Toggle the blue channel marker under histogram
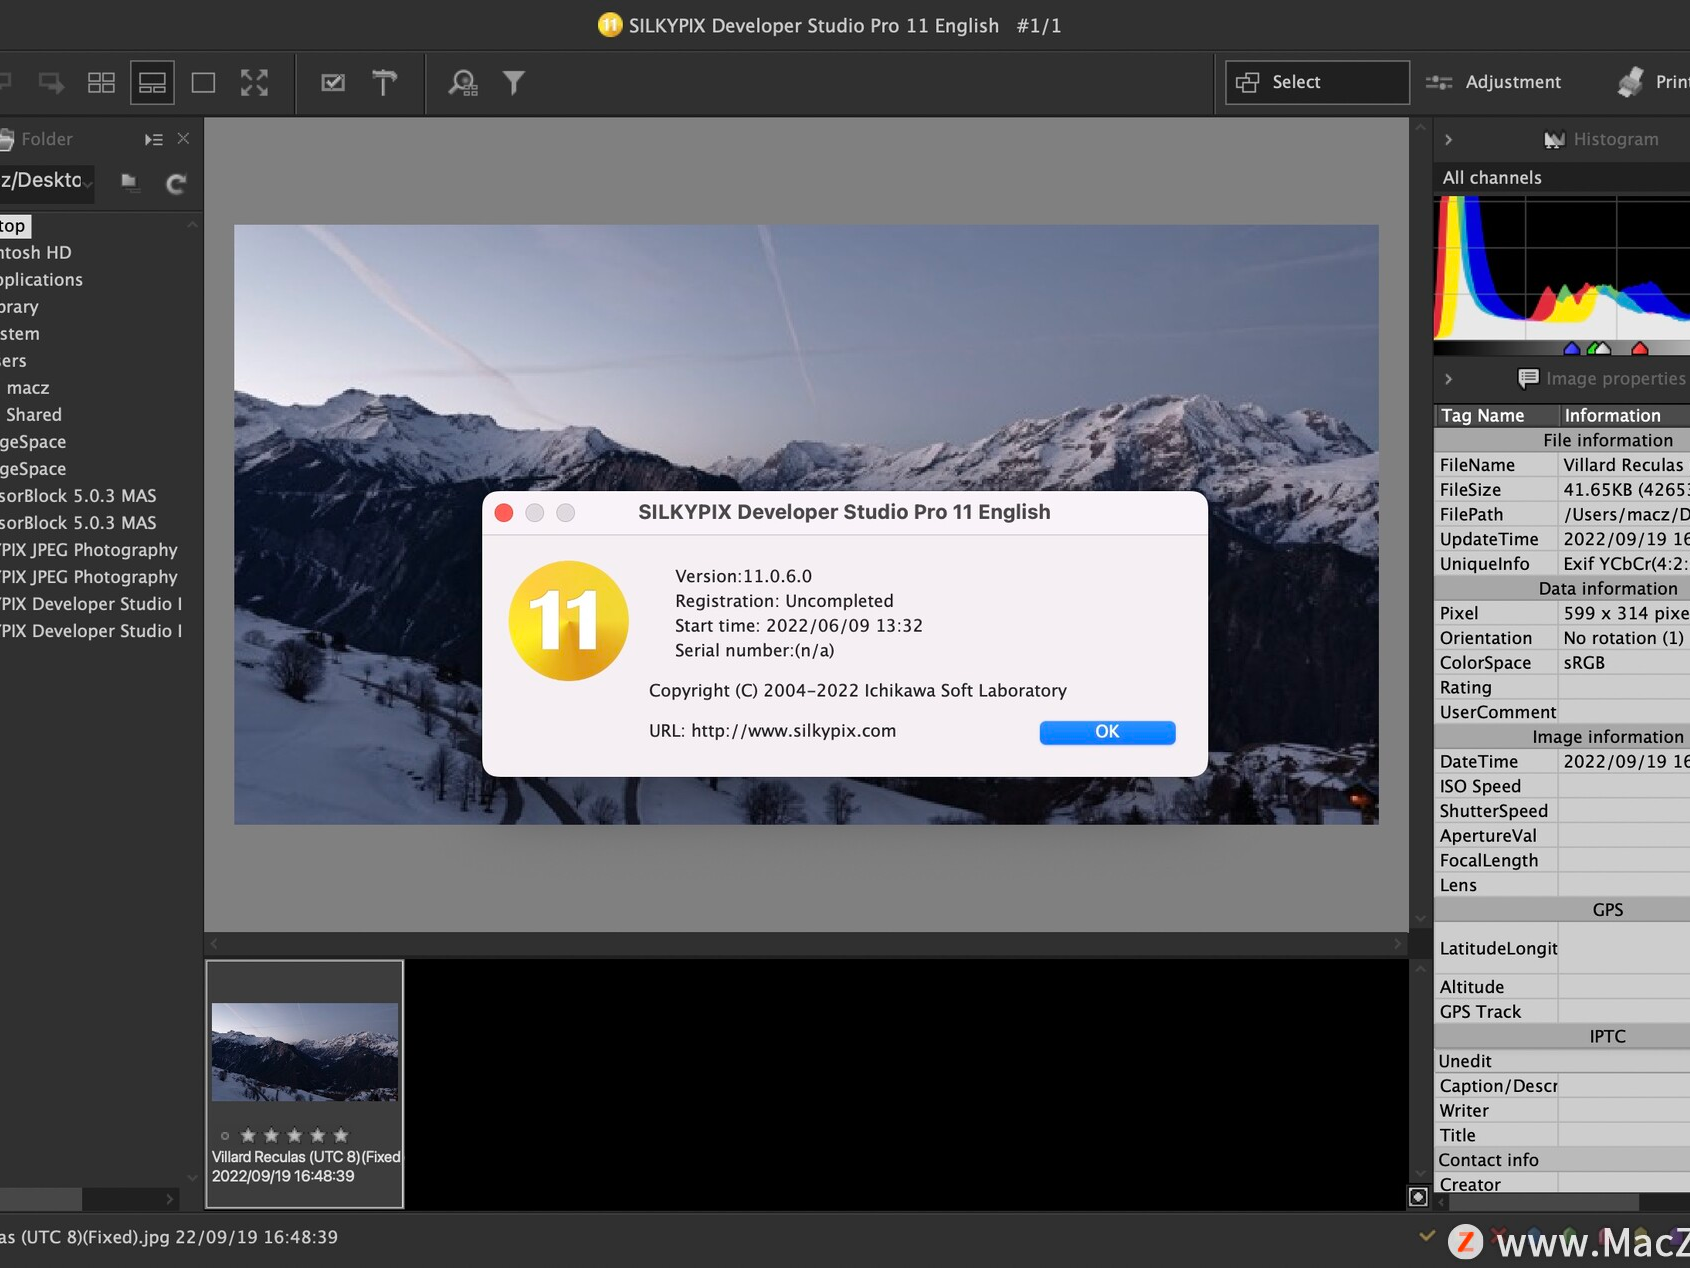The width and height of the screenshot is (1690, 1268). coord(1571,350)
